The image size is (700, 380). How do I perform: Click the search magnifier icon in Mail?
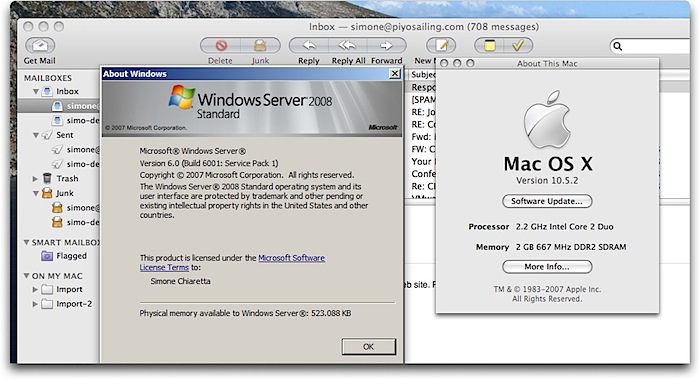(x=618, y=46)
